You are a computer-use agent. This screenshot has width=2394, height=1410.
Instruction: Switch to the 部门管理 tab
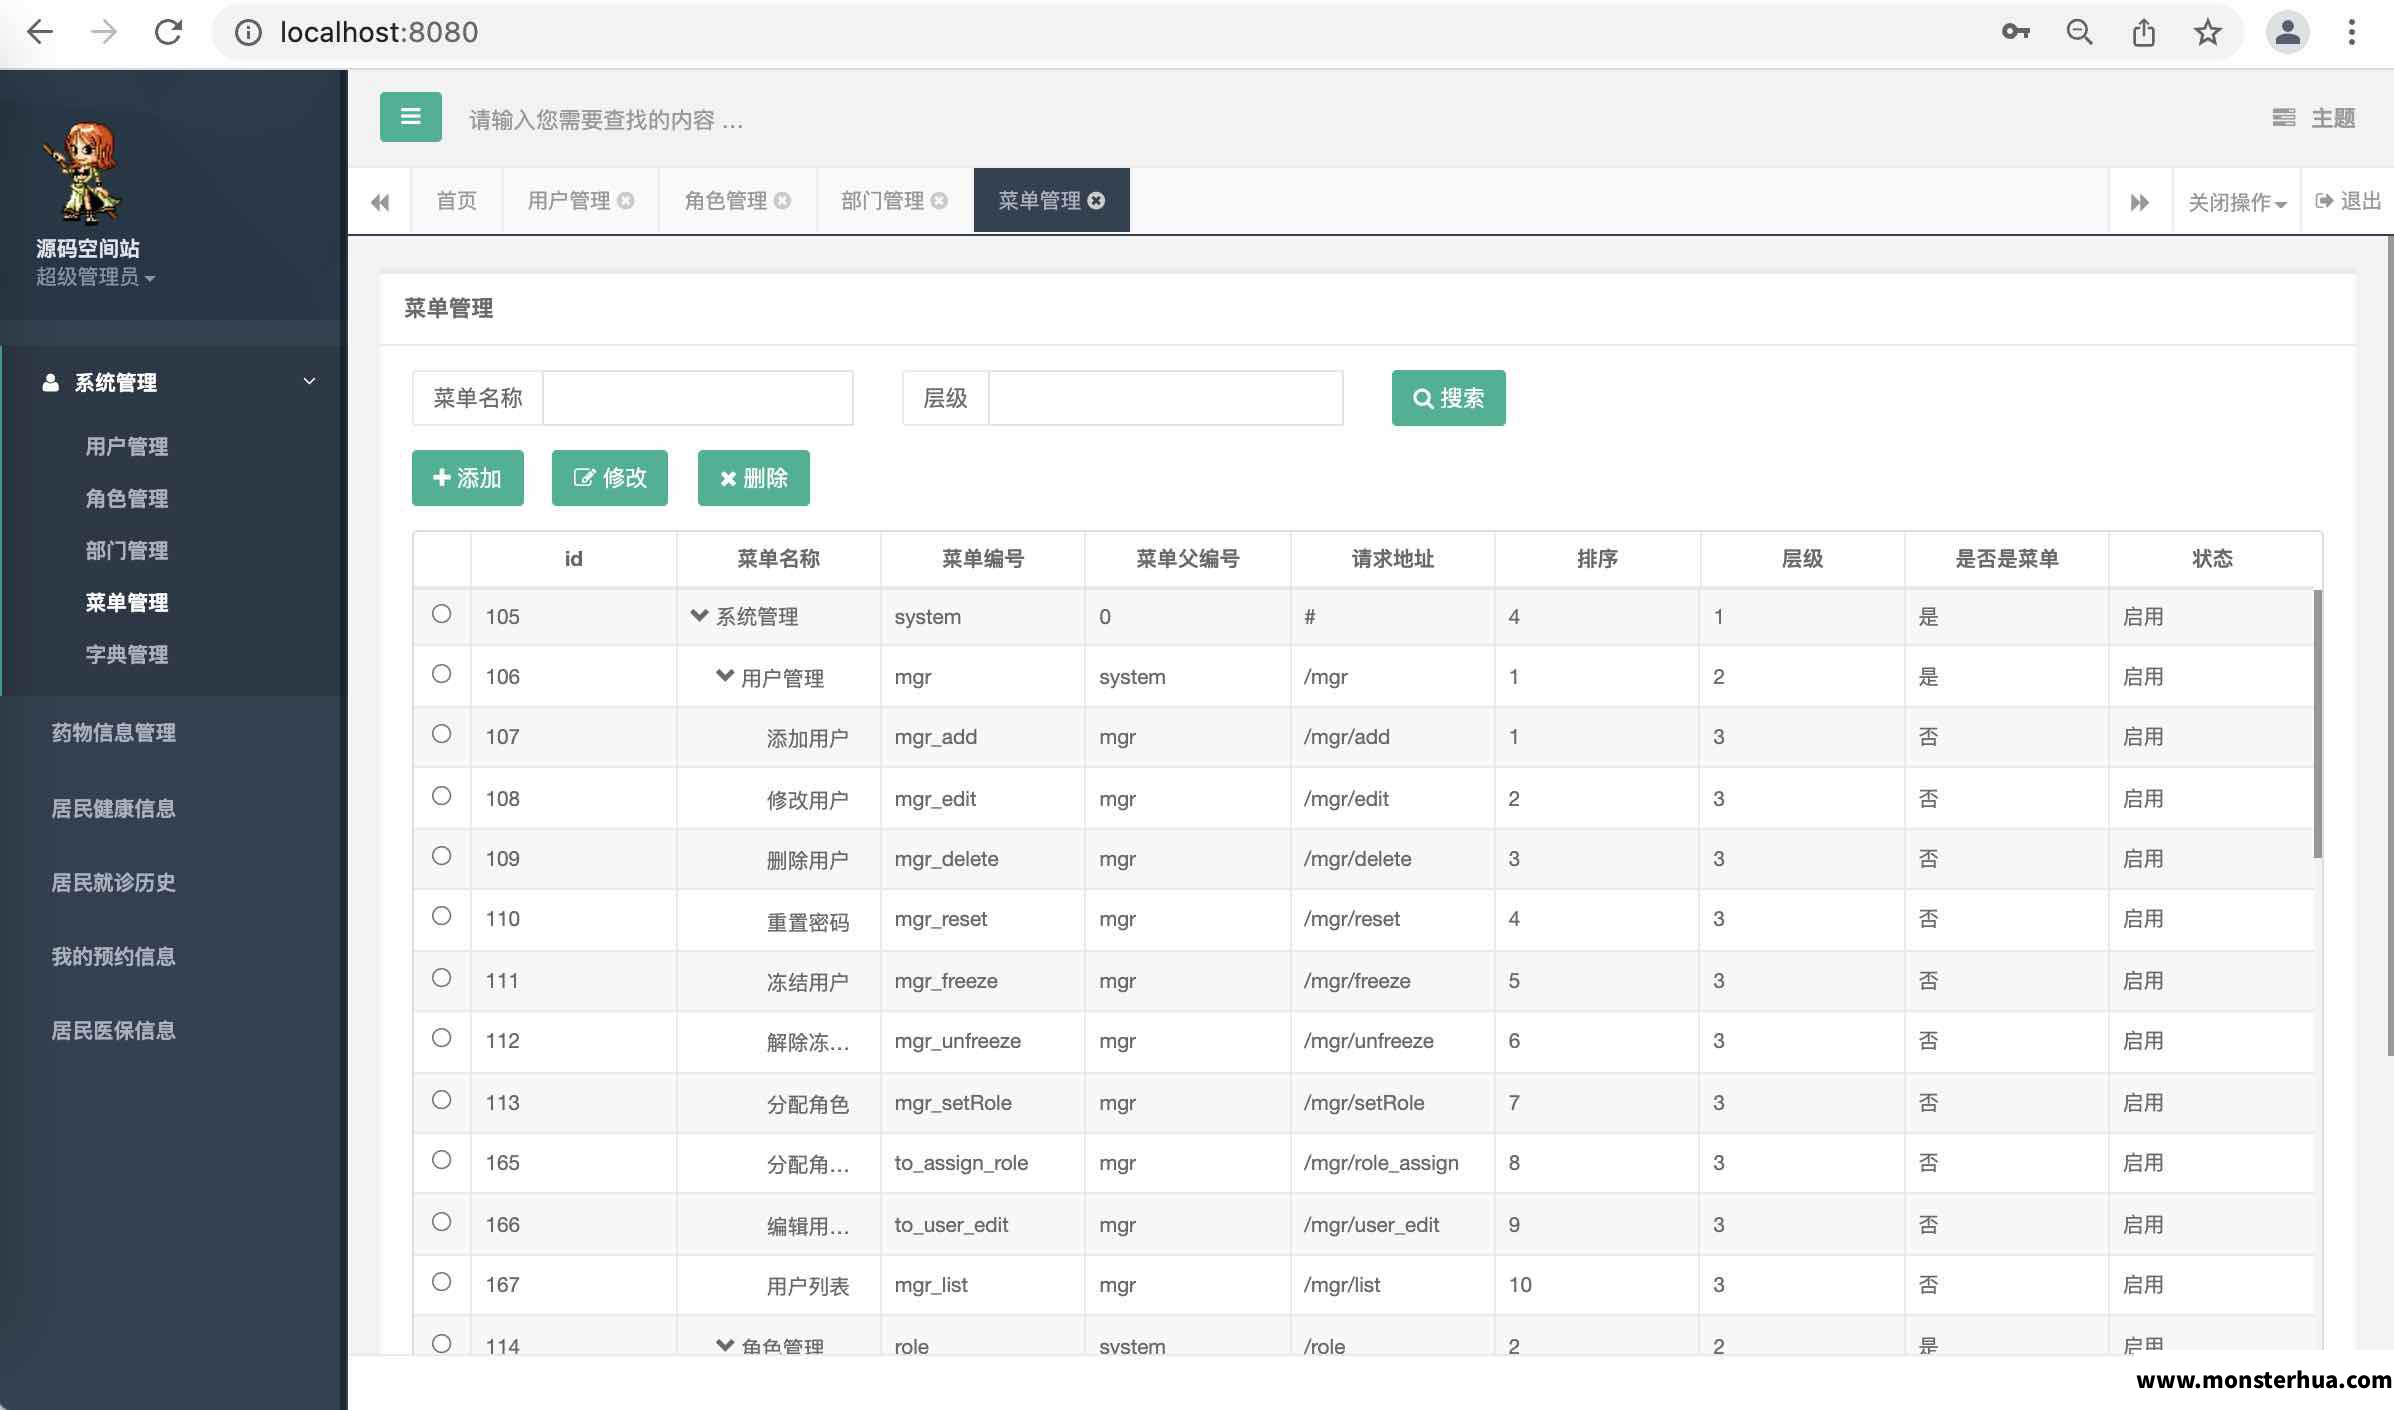coord(882,200)
